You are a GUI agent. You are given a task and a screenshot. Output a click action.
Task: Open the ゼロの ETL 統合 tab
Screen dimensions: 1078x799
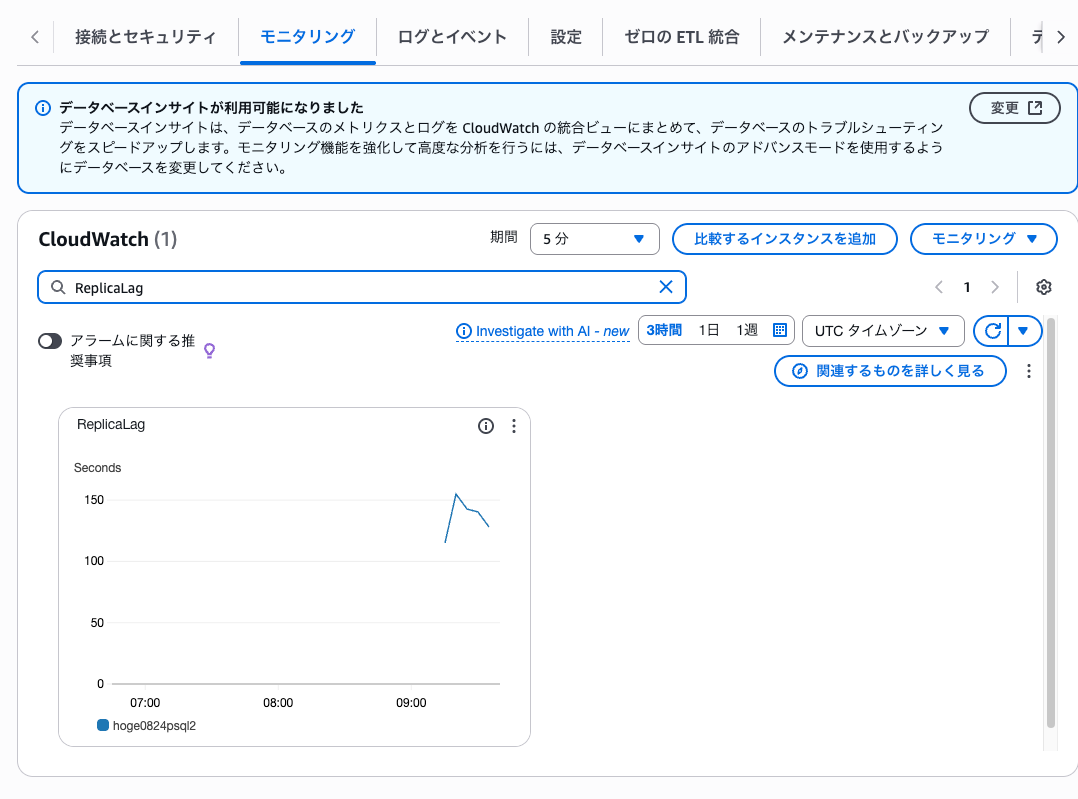(x=681, y=37)
